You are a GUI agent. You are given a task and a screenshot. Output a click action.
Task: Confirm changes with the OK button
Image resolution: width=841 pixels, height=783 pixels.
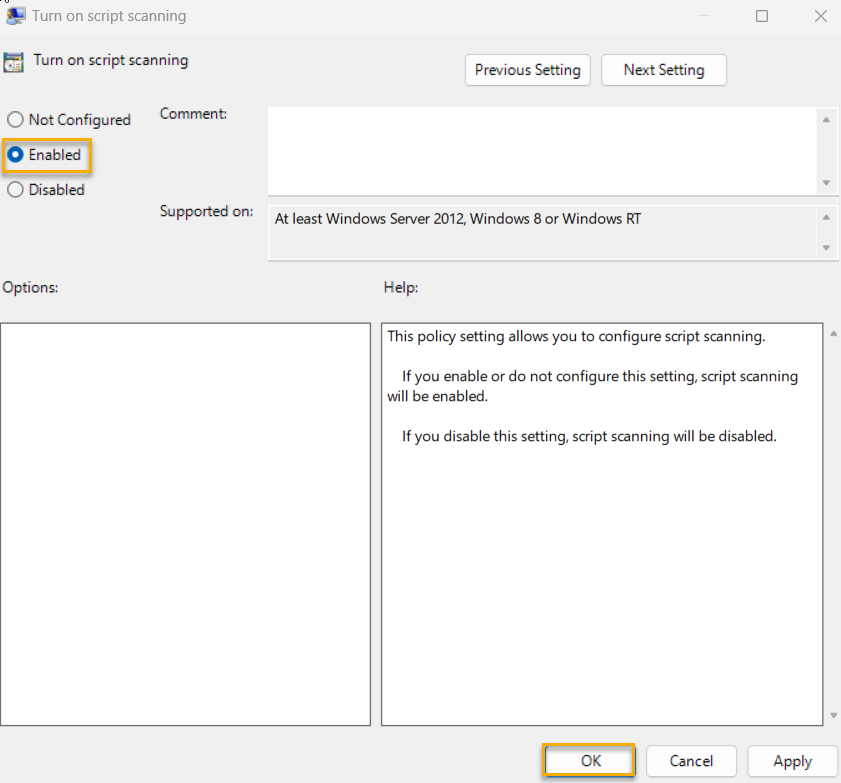[x=588, y=761]
